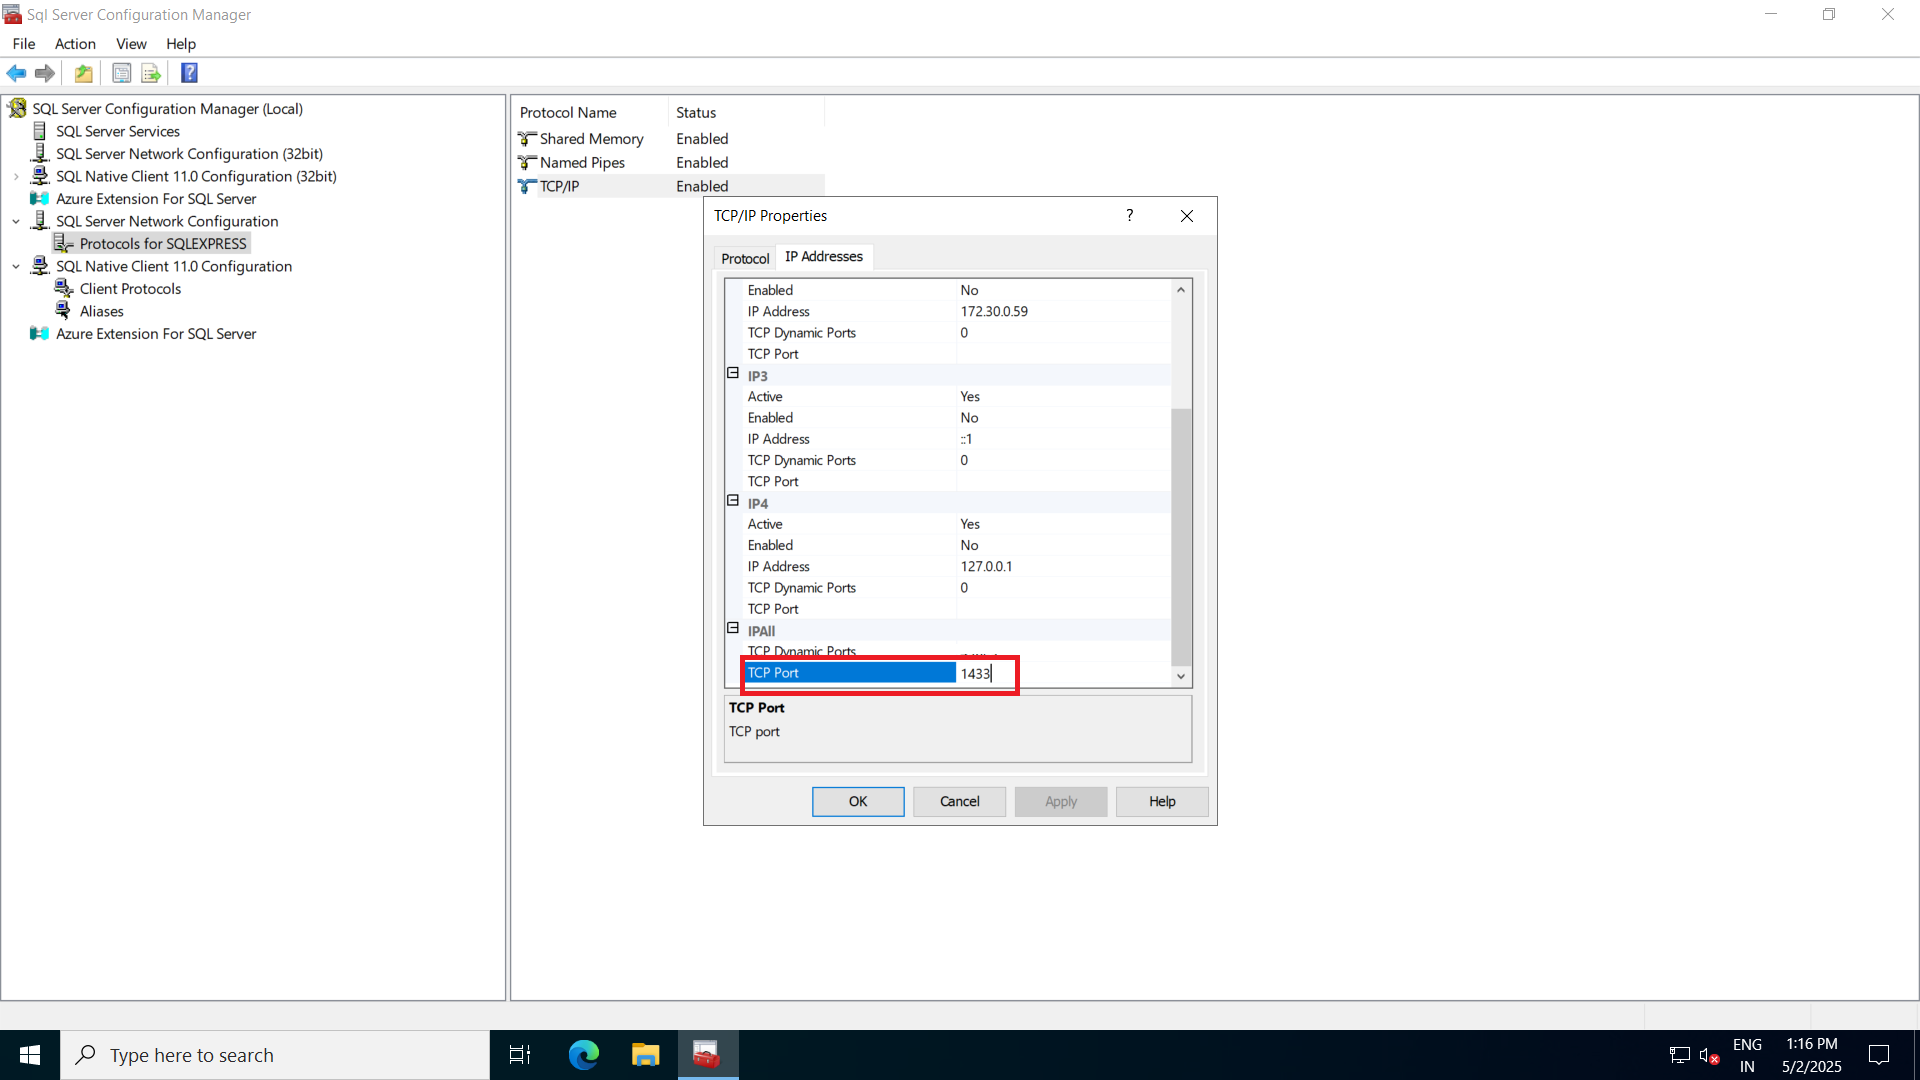The image size is (1920, 1080).
Task: Click the Show/Hide Console Tree icon
Action: click(121, 73)
